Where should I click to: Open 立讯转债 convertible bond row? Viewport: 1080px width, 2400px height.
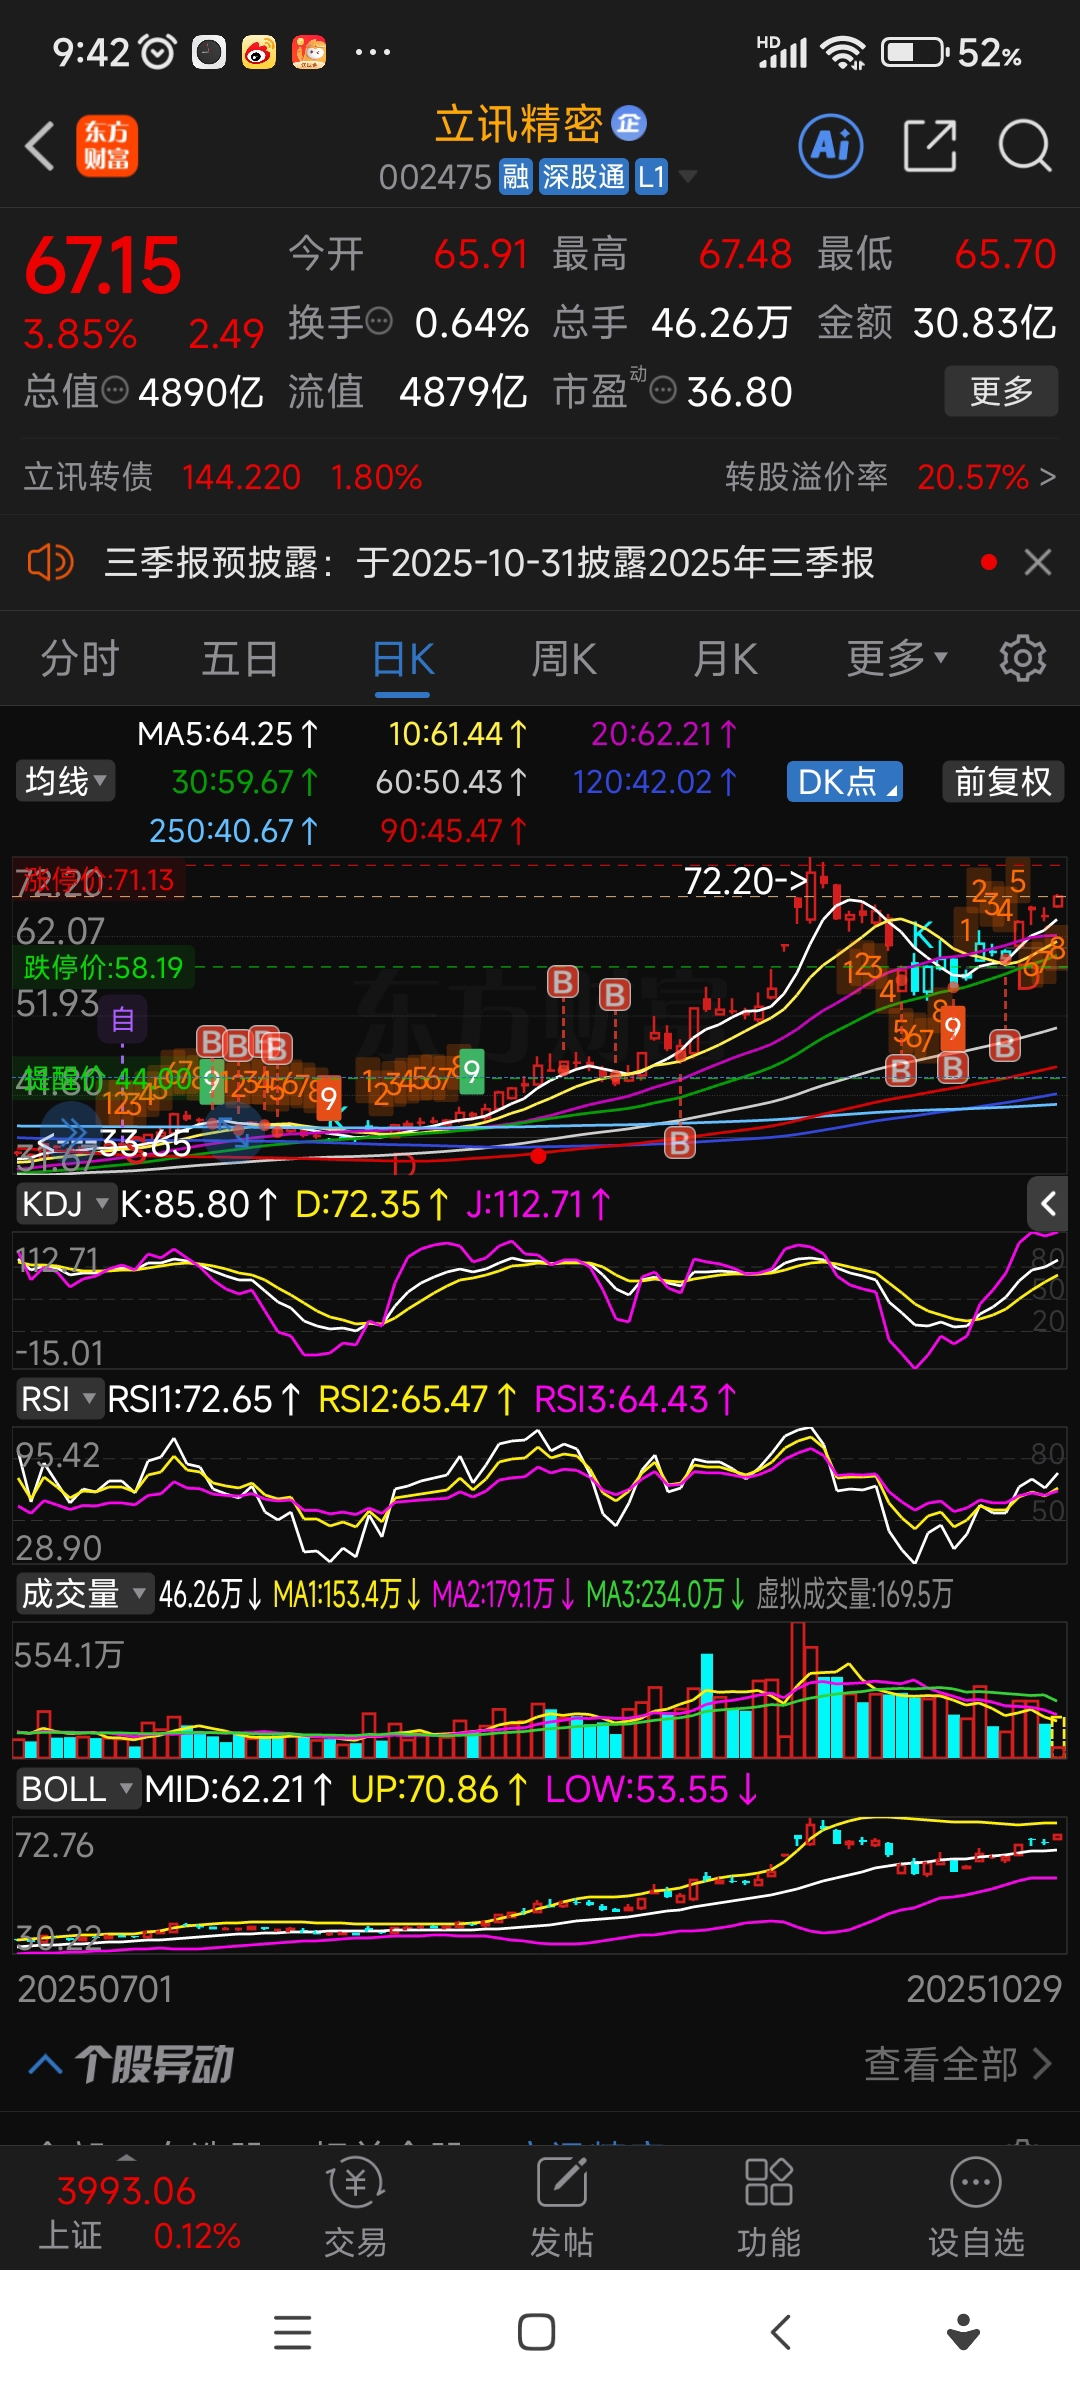pos(223,477)
